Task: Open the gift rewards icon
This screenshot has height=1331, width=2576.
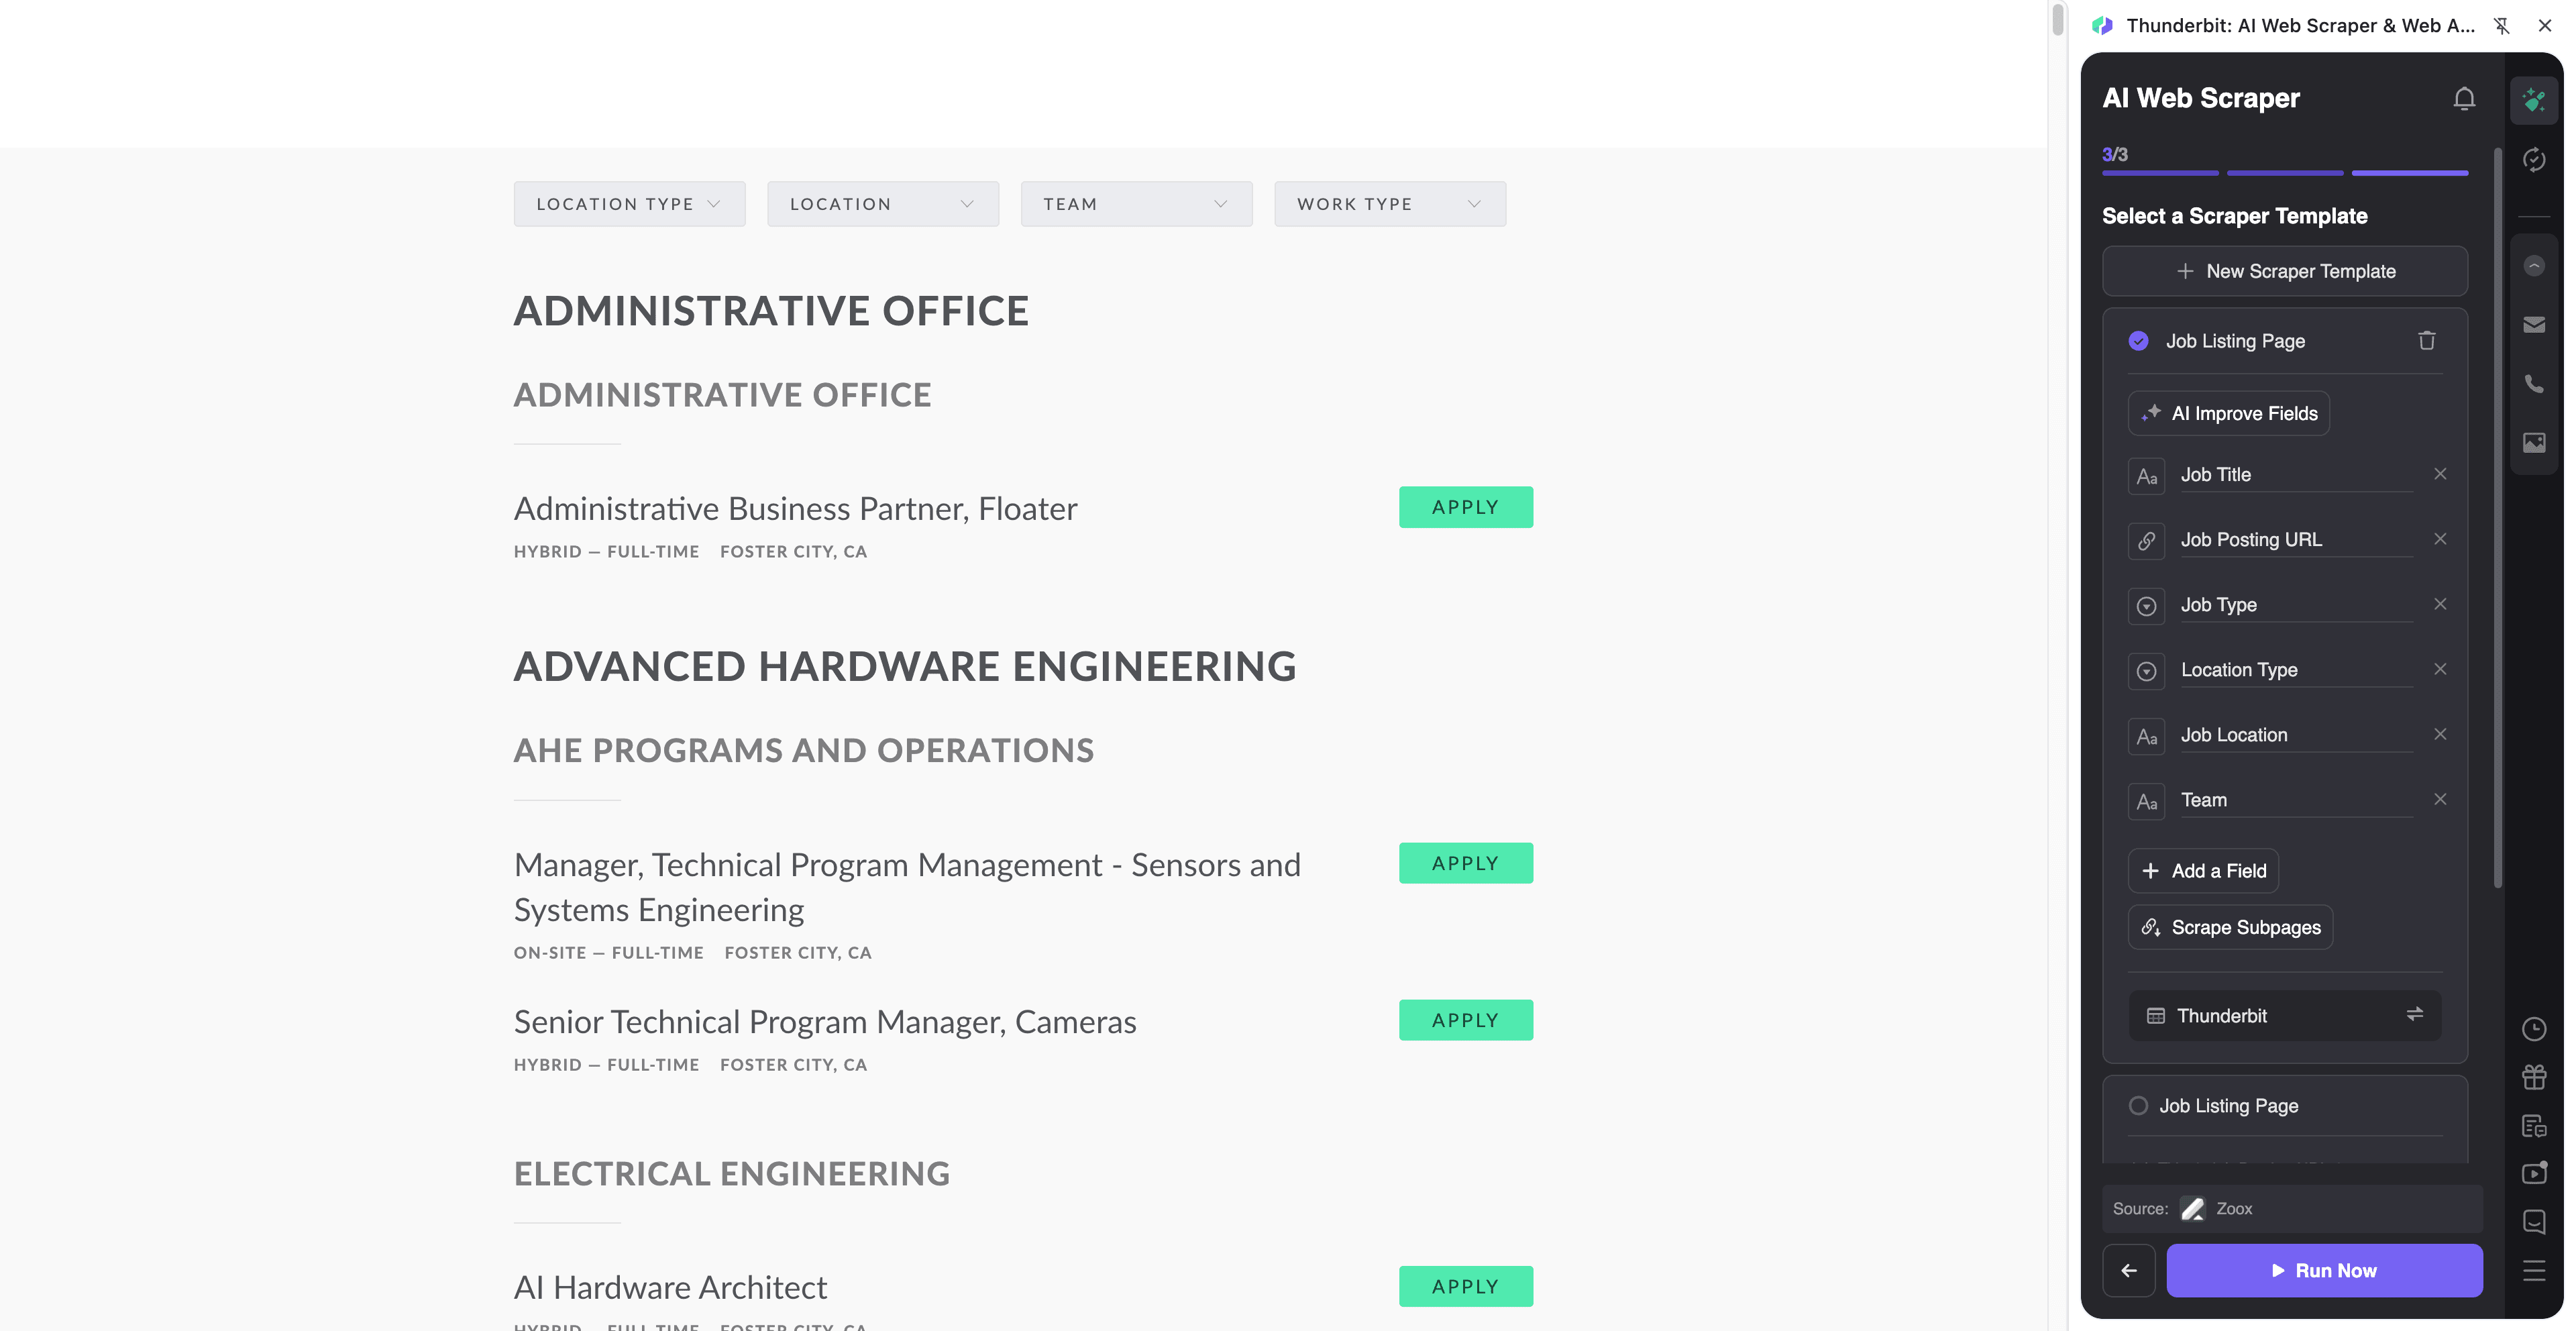Action: (2535, 1077)
